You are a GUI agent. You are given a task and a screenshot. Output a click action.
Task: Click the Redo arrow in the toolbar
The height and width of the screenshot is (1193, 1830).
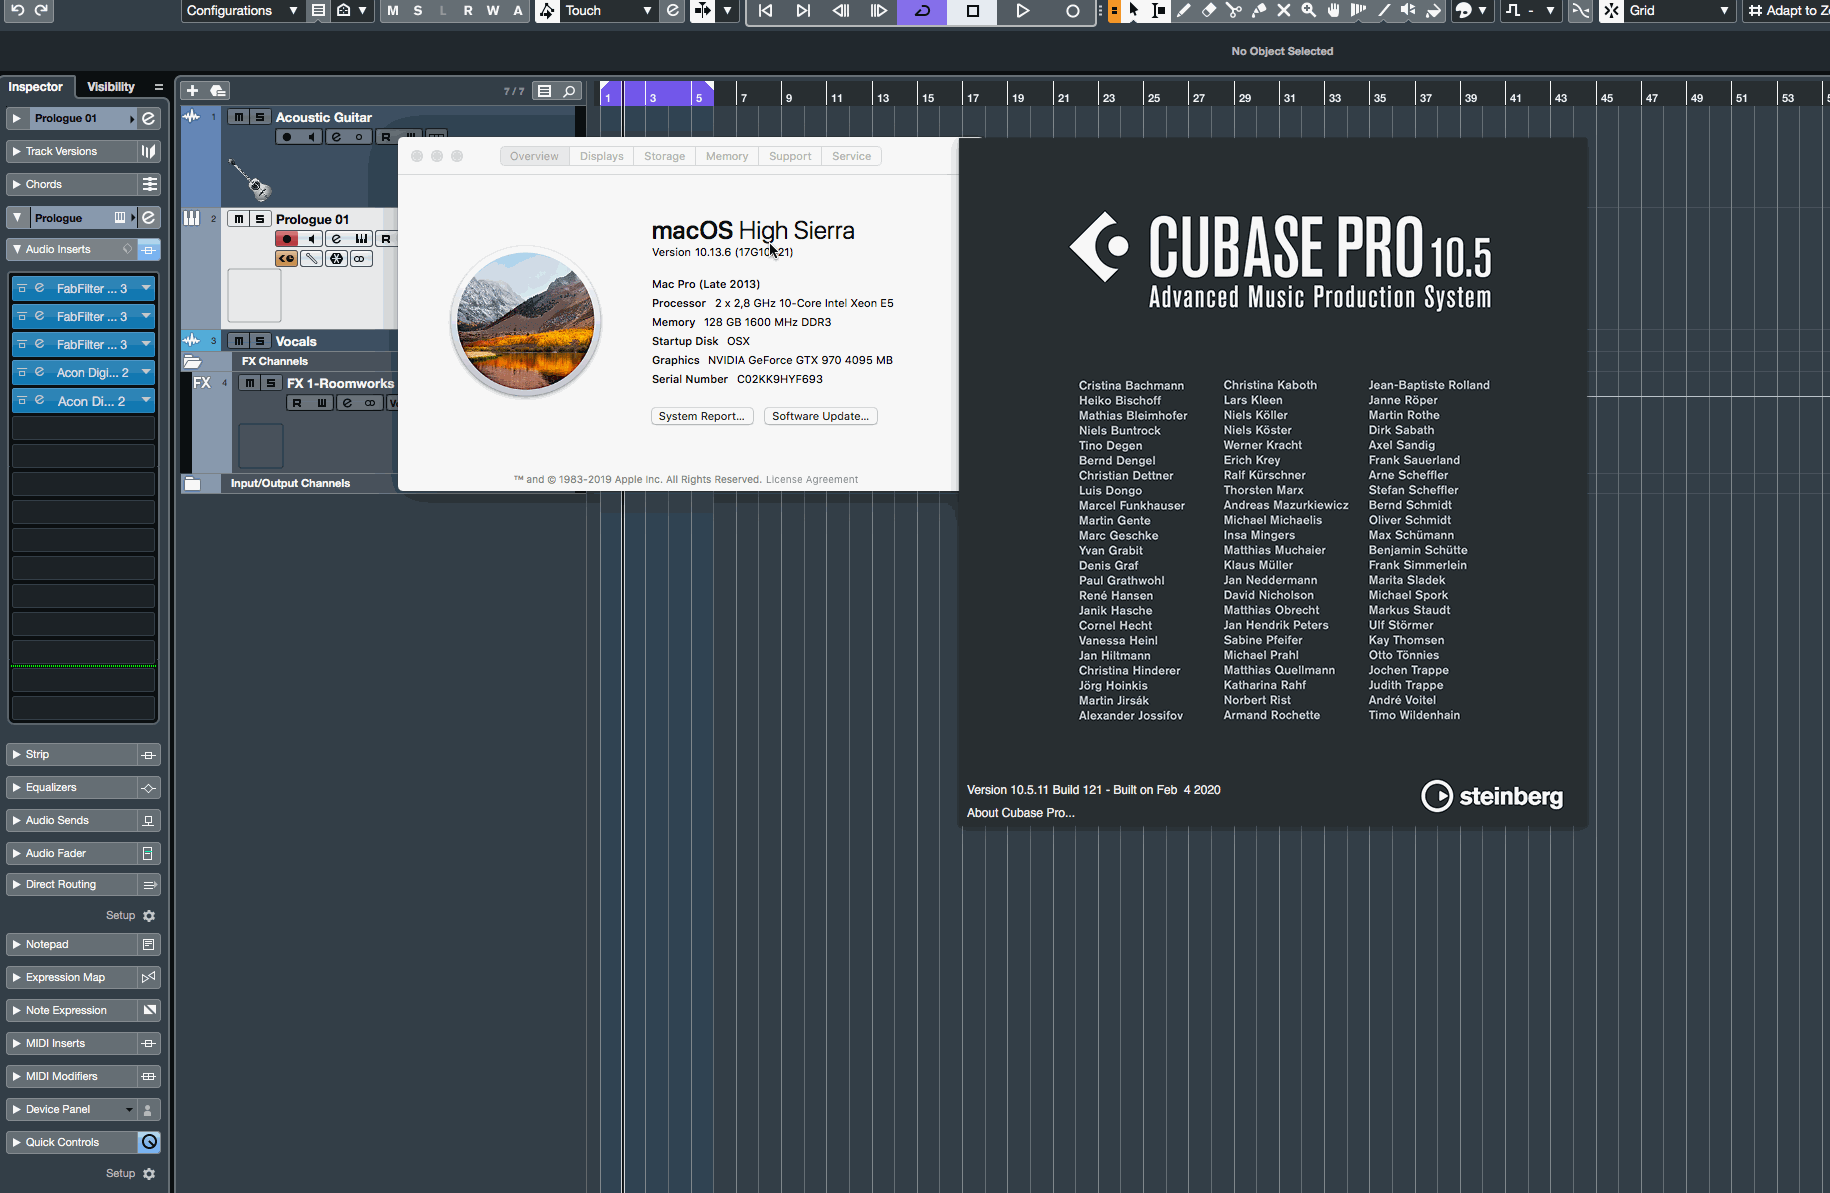41,10
